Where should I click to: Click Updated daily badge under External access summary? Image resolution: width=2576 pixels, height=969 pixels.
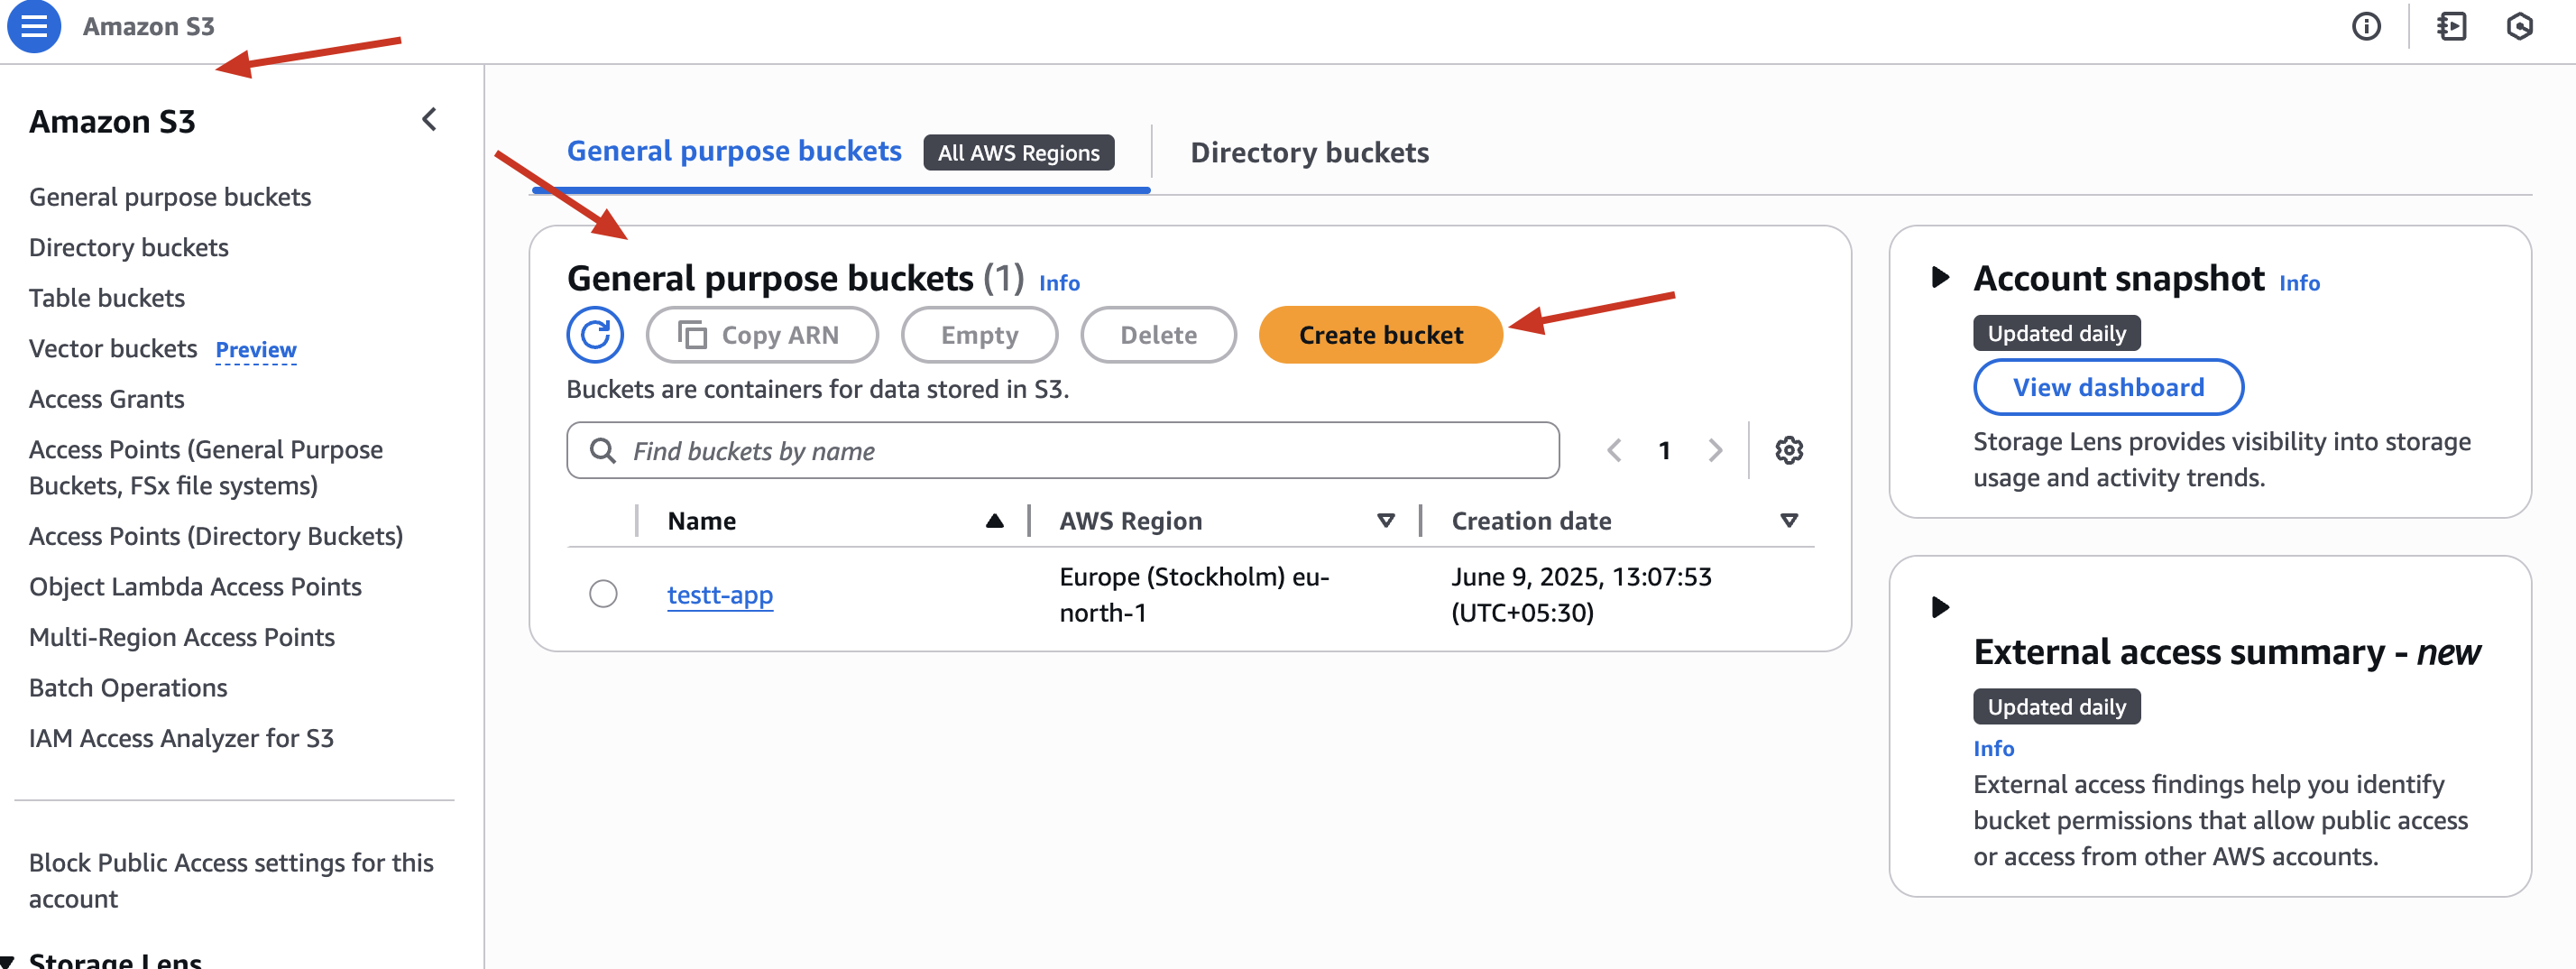(x=2056, y=707)
